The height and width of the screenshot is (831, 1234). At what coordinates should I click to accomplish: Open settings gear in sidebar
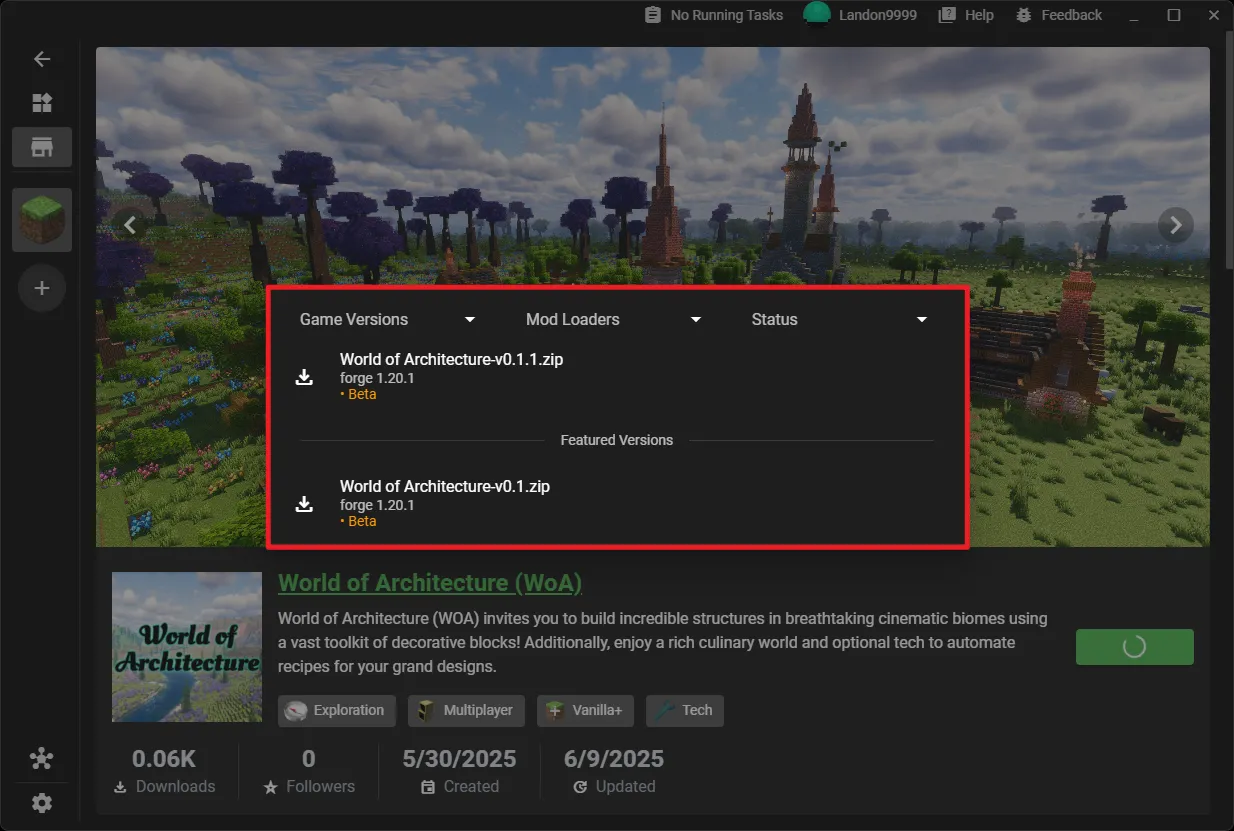(42, 803)
